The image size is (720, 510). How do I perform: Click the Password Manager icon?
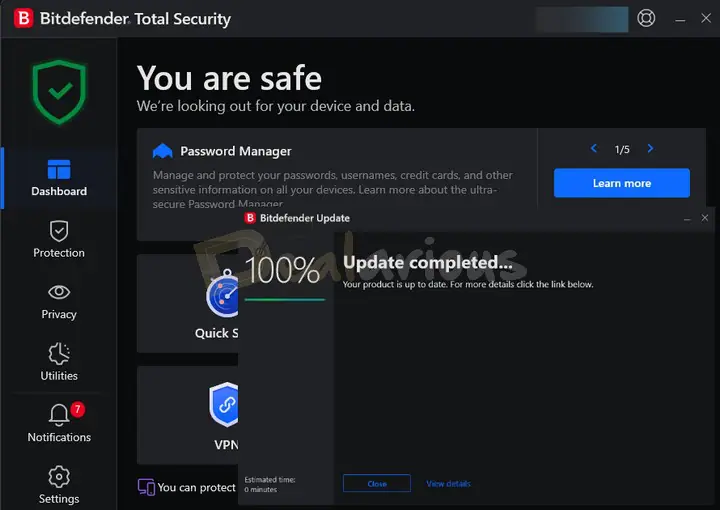point(162,151)
